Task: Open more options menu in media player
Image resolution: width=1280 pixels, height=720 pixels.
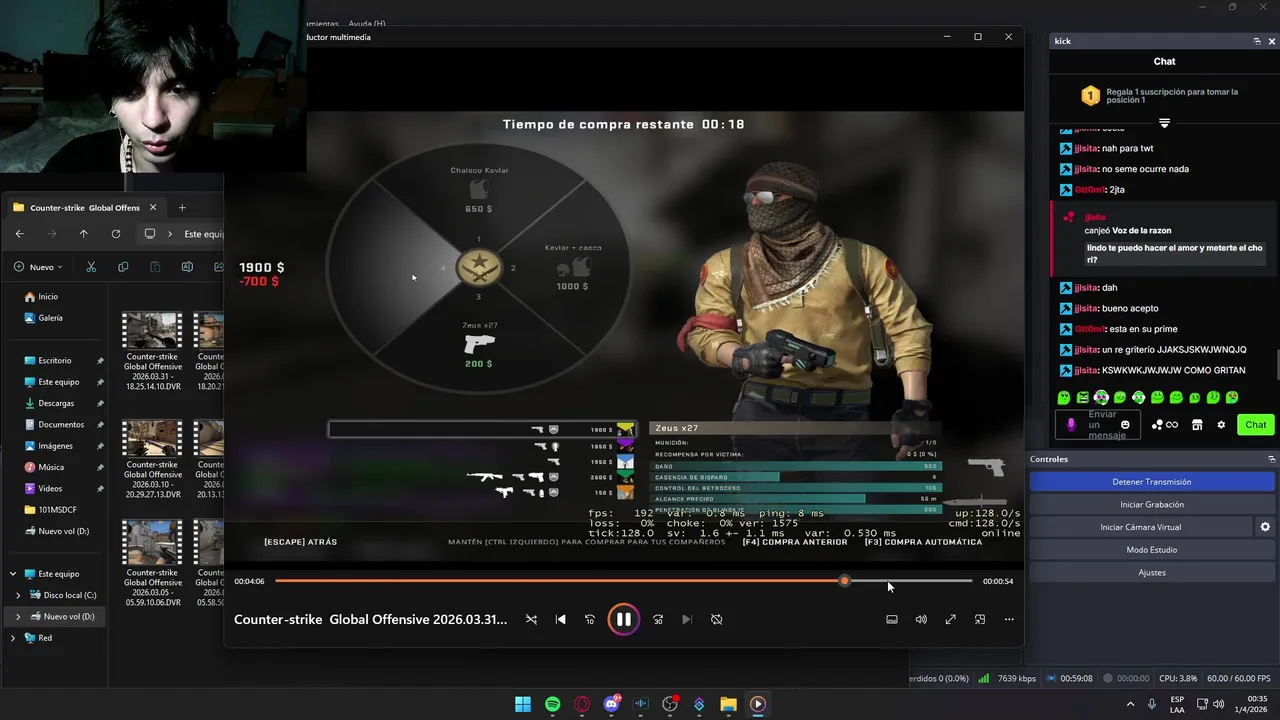Action: pyautogui.click(x=1009, y=619)
